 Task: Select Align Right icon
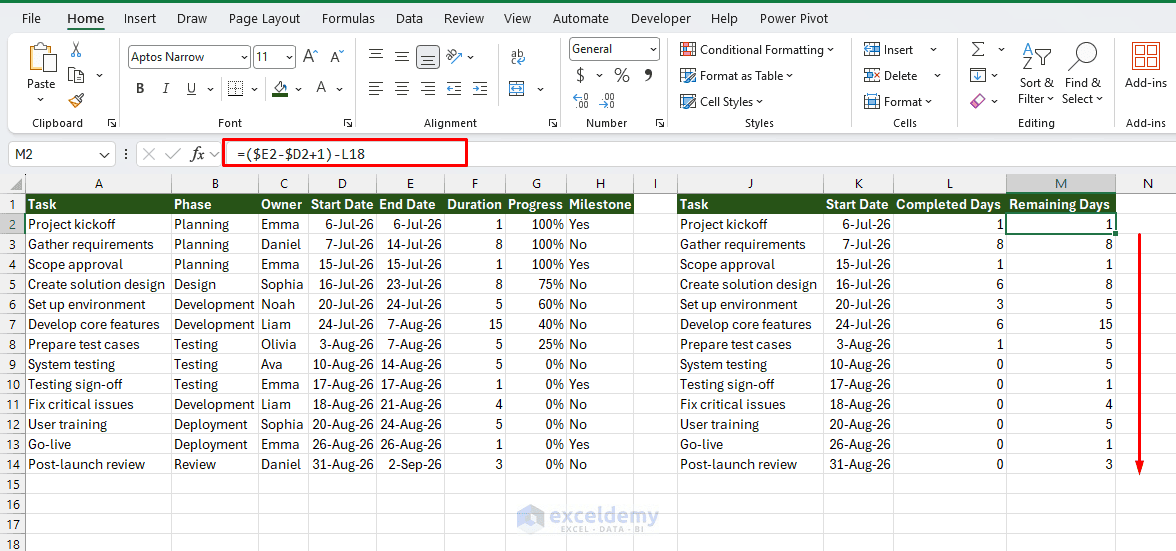click(428, 89)
